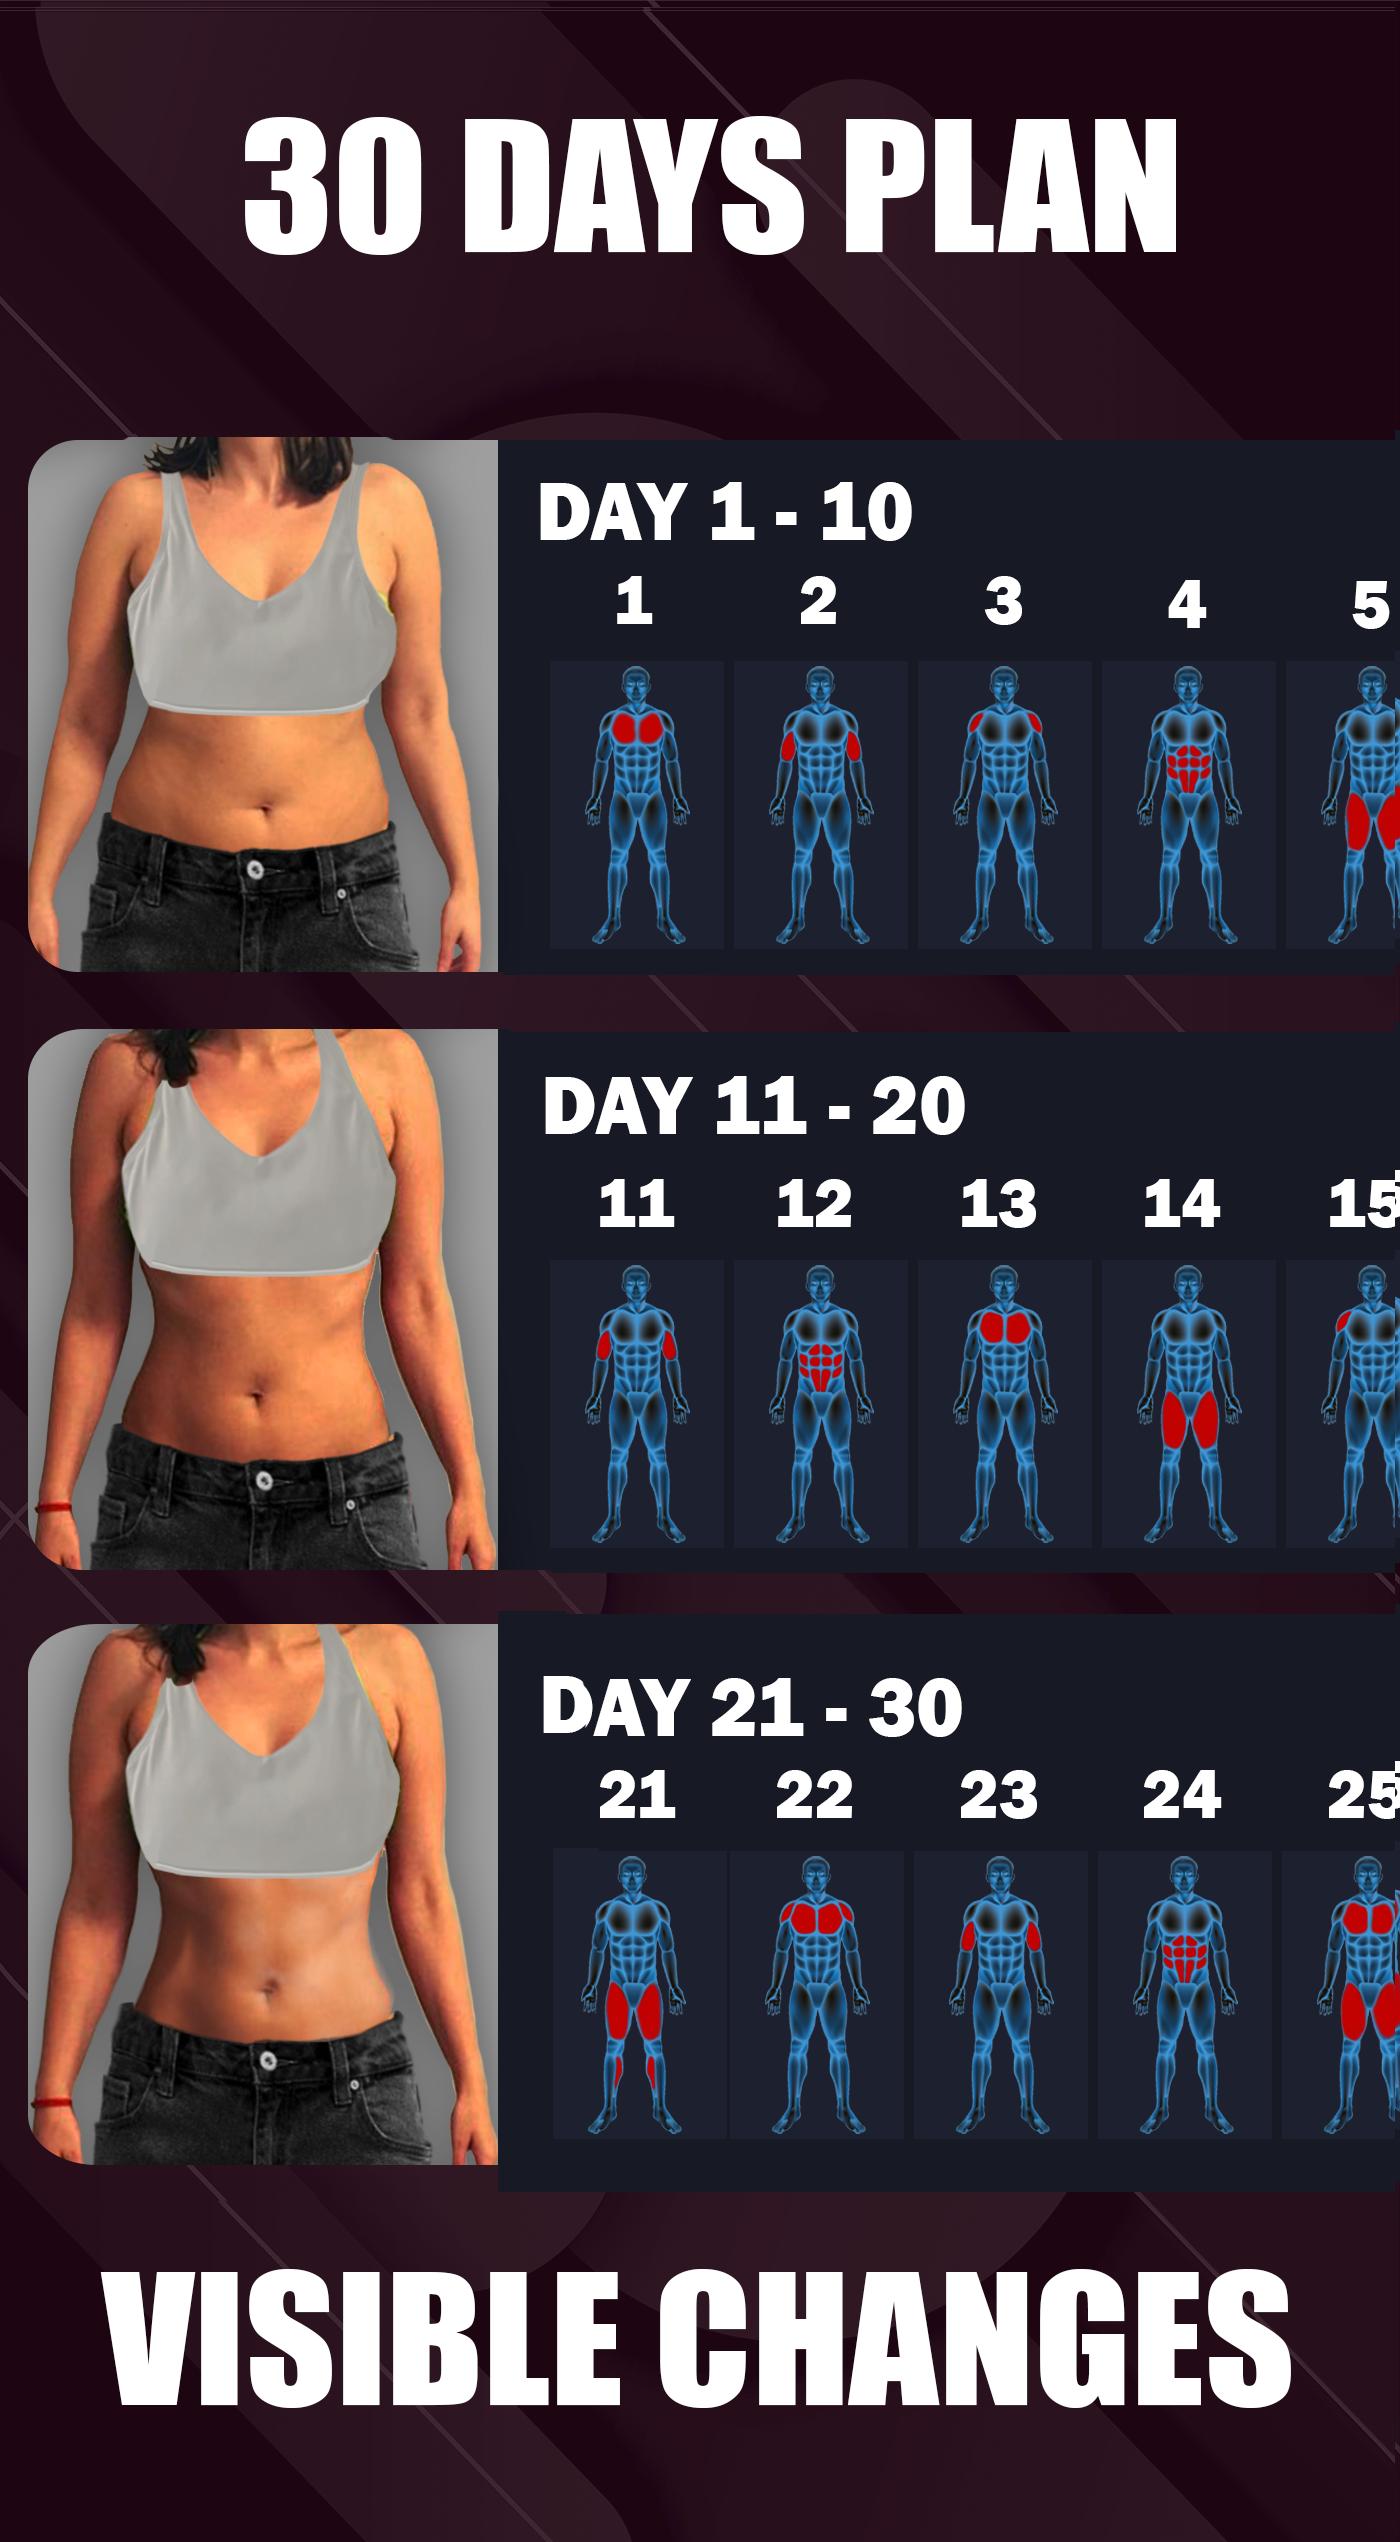The width and height of the screenshot is (1400, 2542).
Task: Click the DAY 1 - 10 heading
Action: click(725, 512)
